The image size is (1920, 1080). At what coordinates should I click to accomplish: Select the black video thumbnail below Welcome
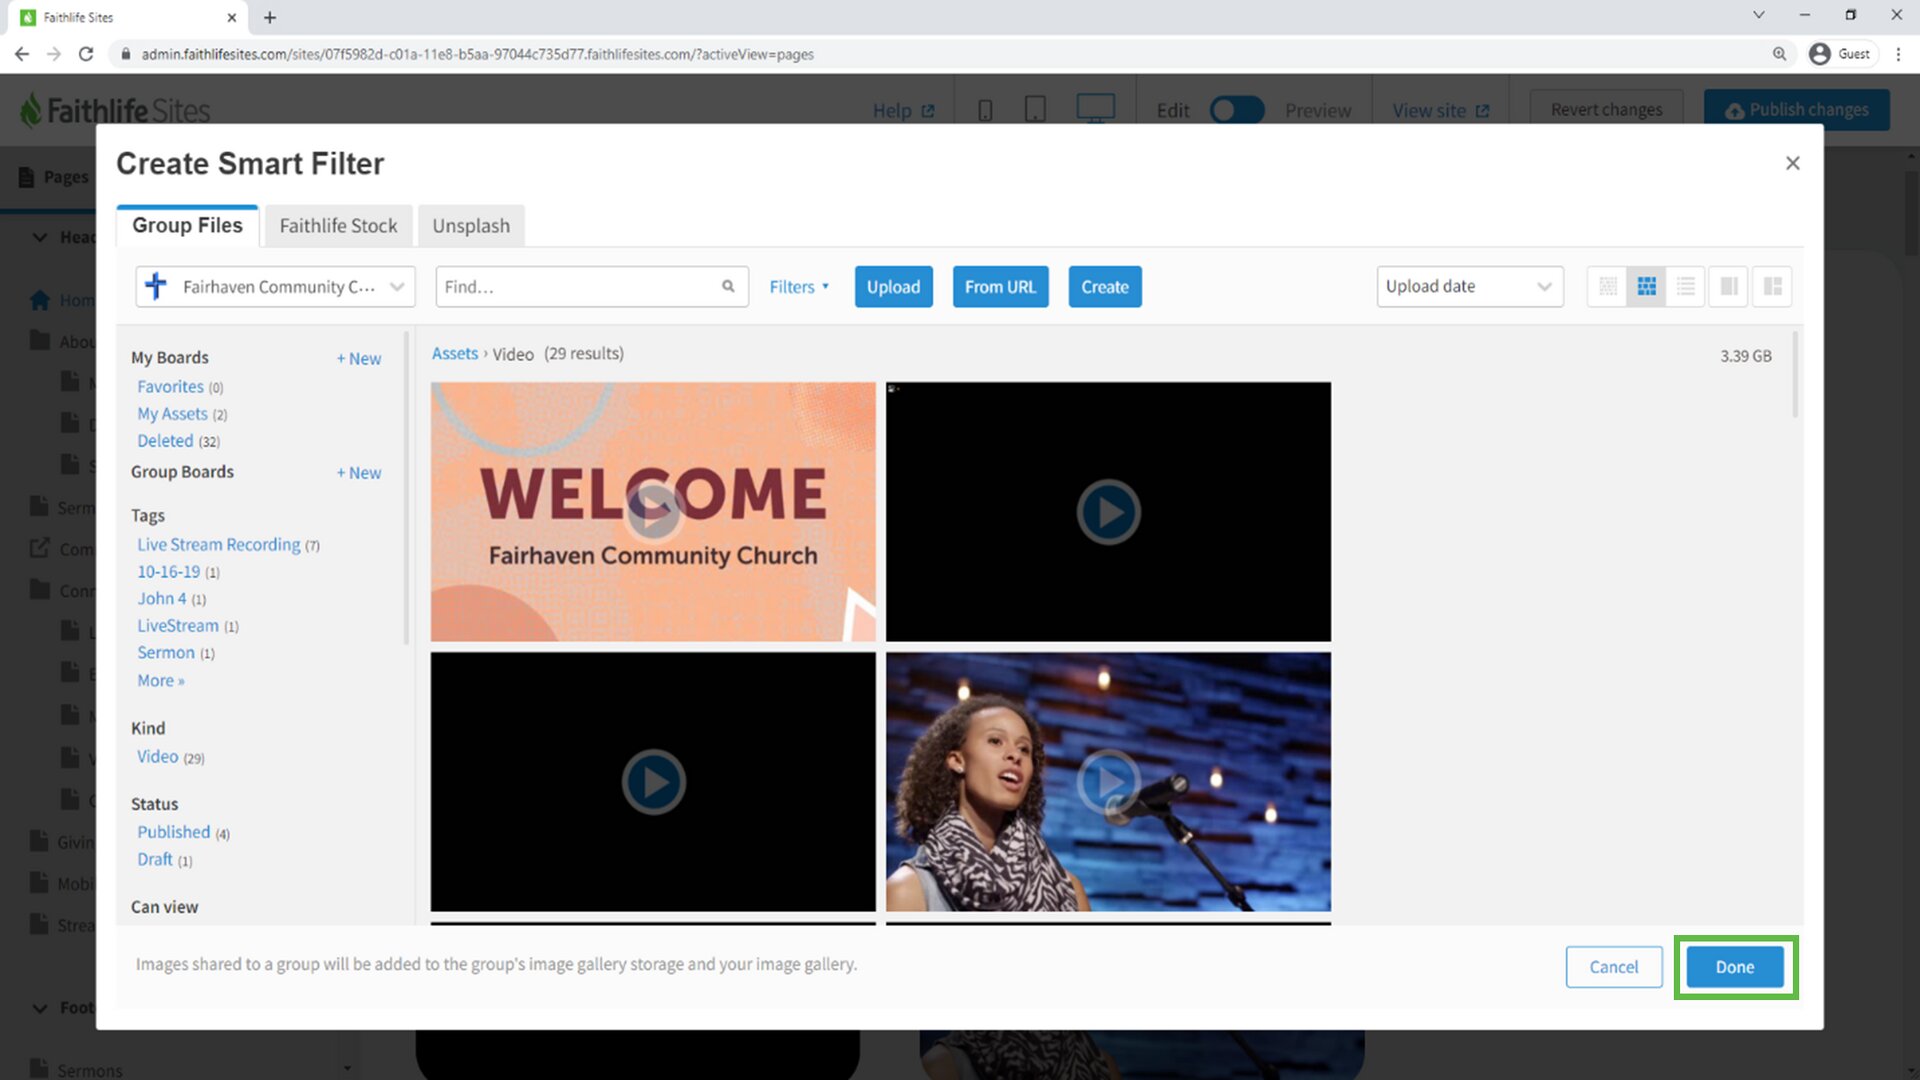tap(653, 782)
